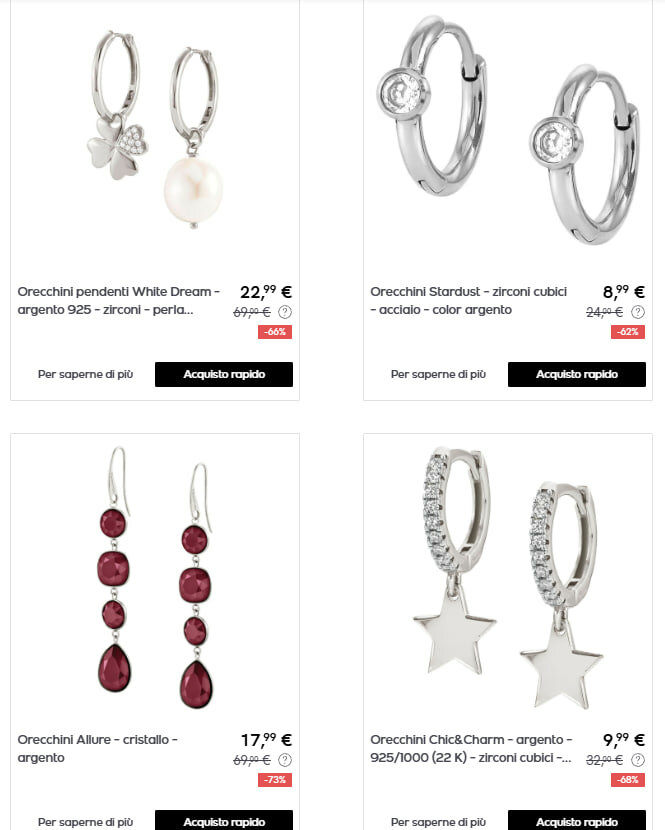Click the Orecchini Allure cristallo argento title
665x830 pixels.
pyautogui.click(x=97, y=748)
